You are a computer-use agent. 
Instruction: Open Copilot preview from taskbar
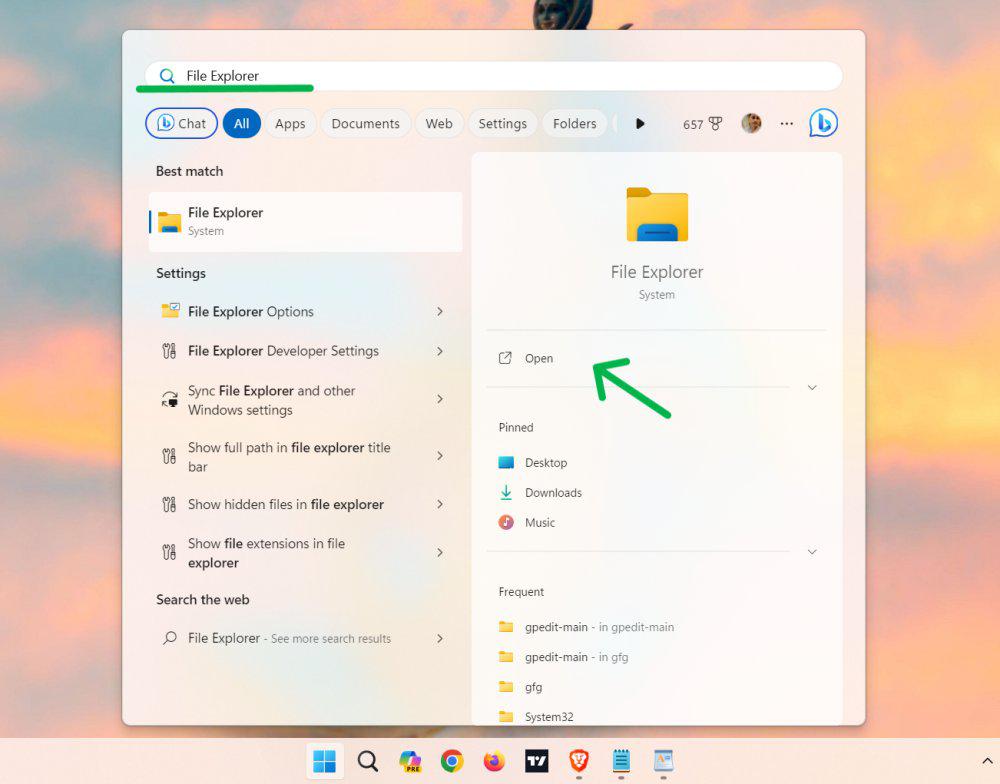click(x=410, y=760)
